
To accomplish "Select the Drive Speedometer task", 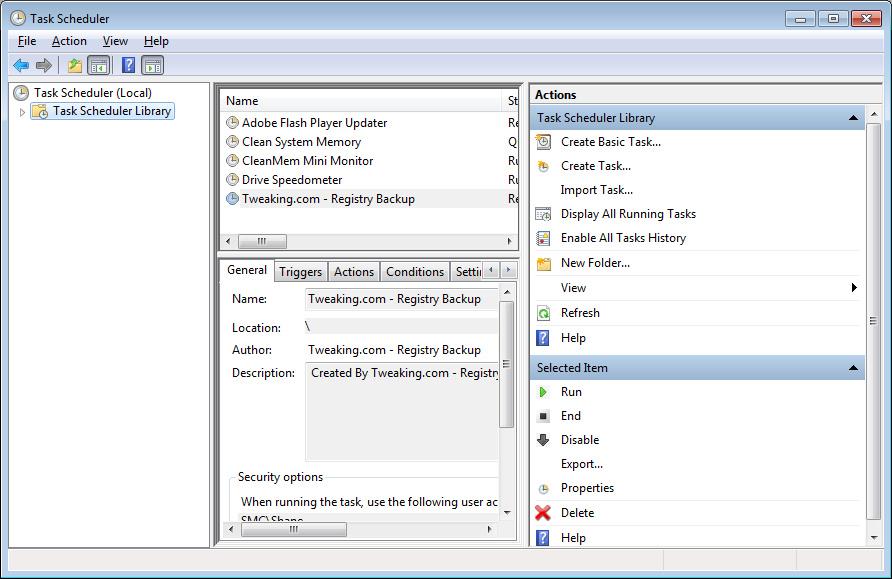I will (x=292, y=180).
